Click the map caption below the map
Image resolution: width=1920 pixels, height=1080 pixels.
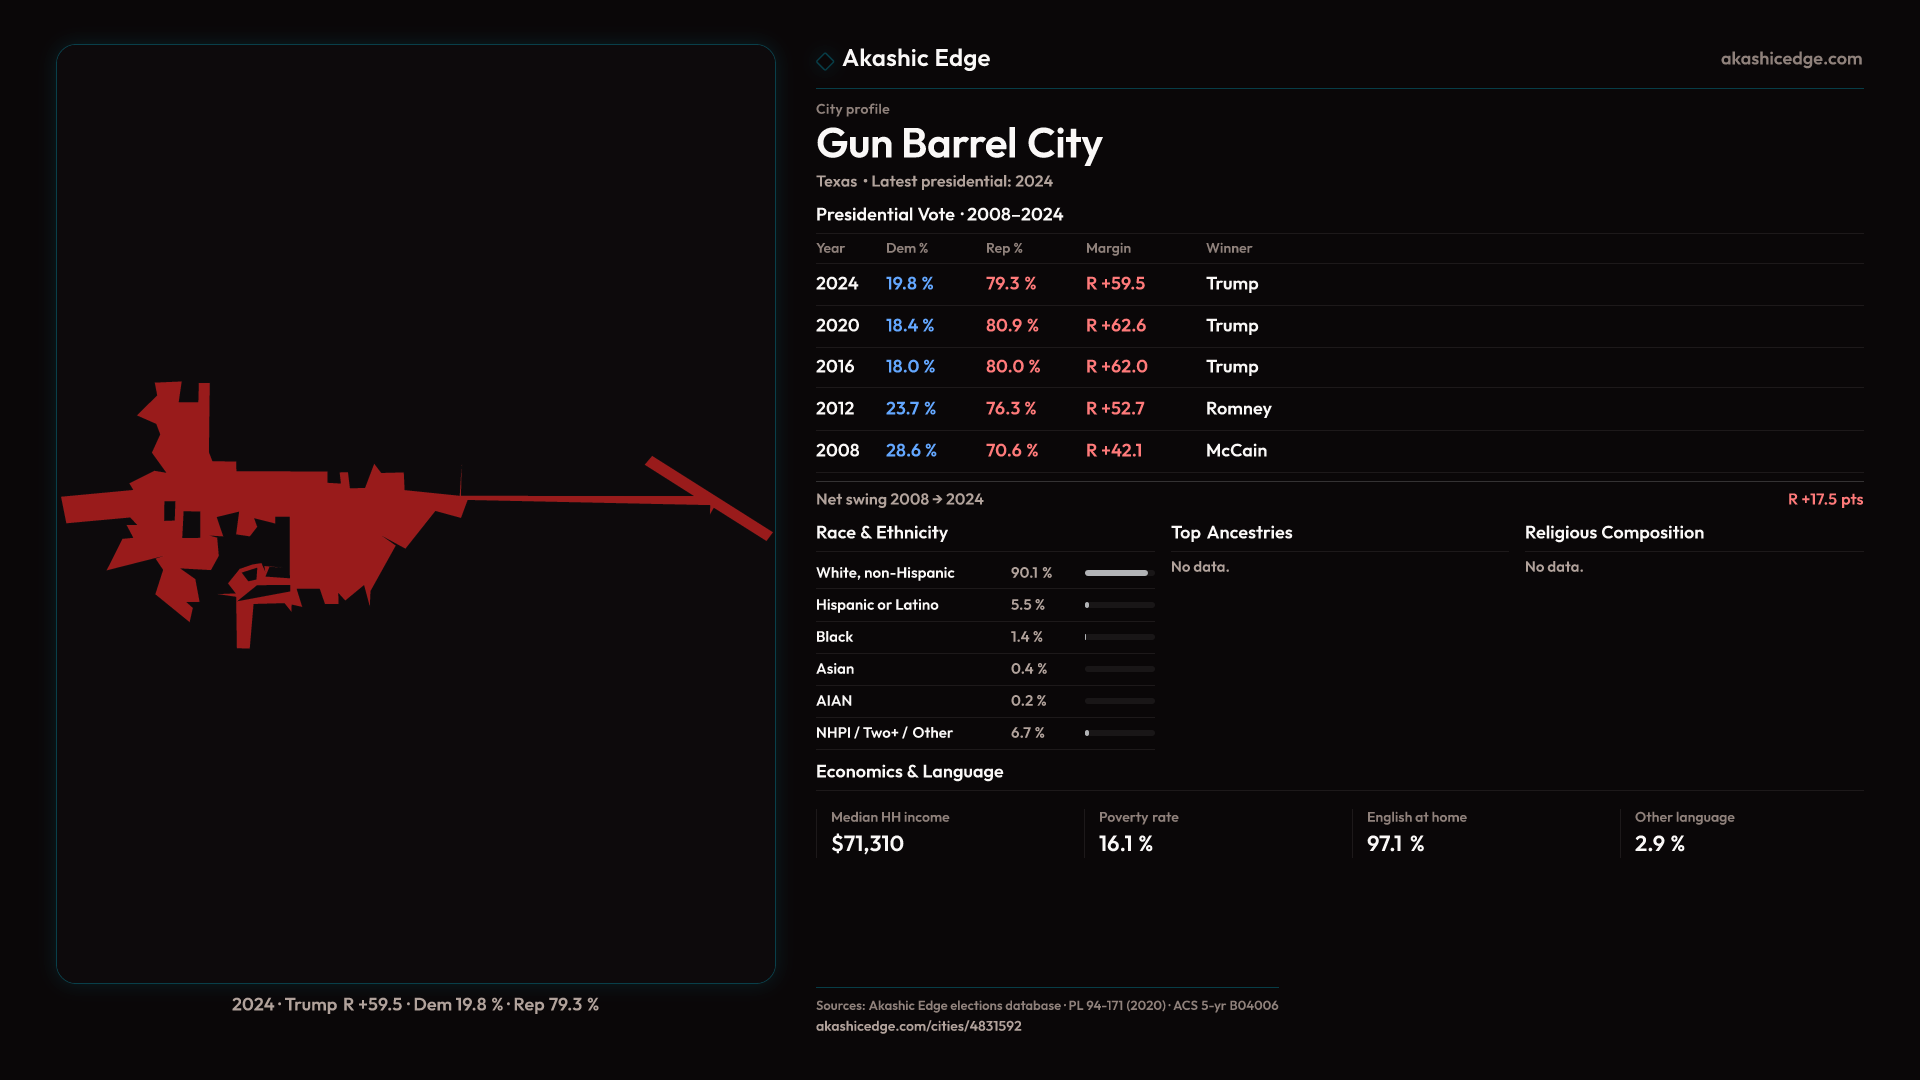point(415,1004)
